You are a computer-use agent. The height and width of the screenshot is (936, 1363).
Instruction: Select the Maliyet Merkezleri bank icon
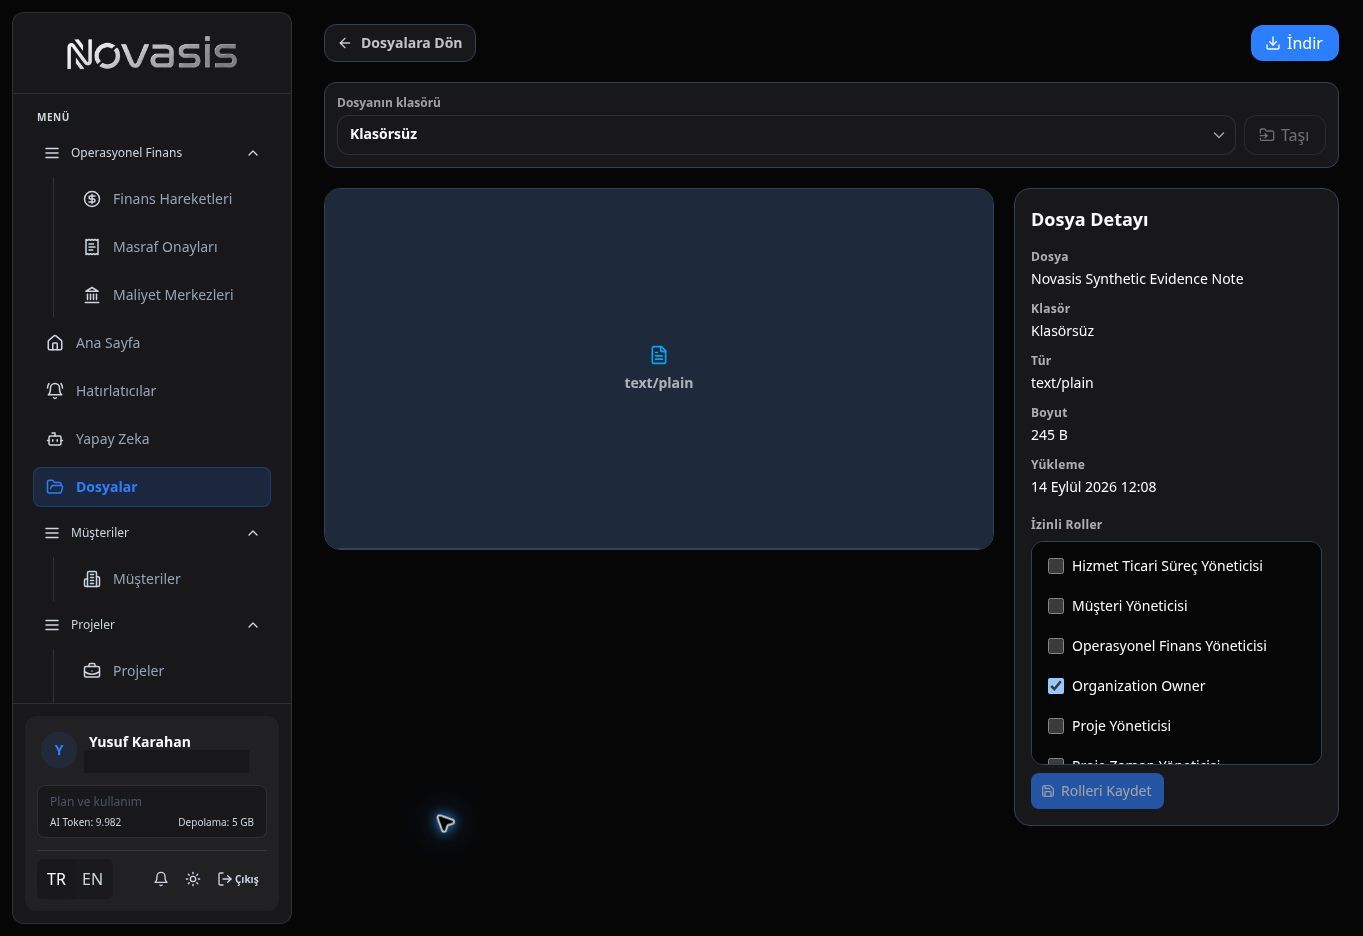[x=92, y=295]
